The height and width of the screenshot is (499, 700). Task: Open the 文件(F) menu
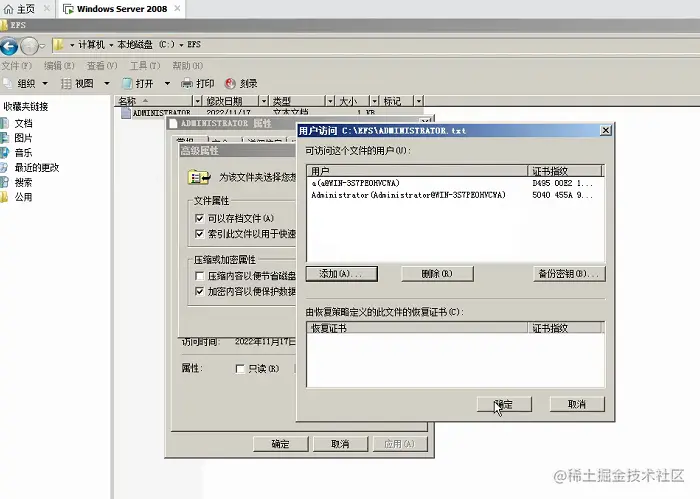(x=17, y=66)
